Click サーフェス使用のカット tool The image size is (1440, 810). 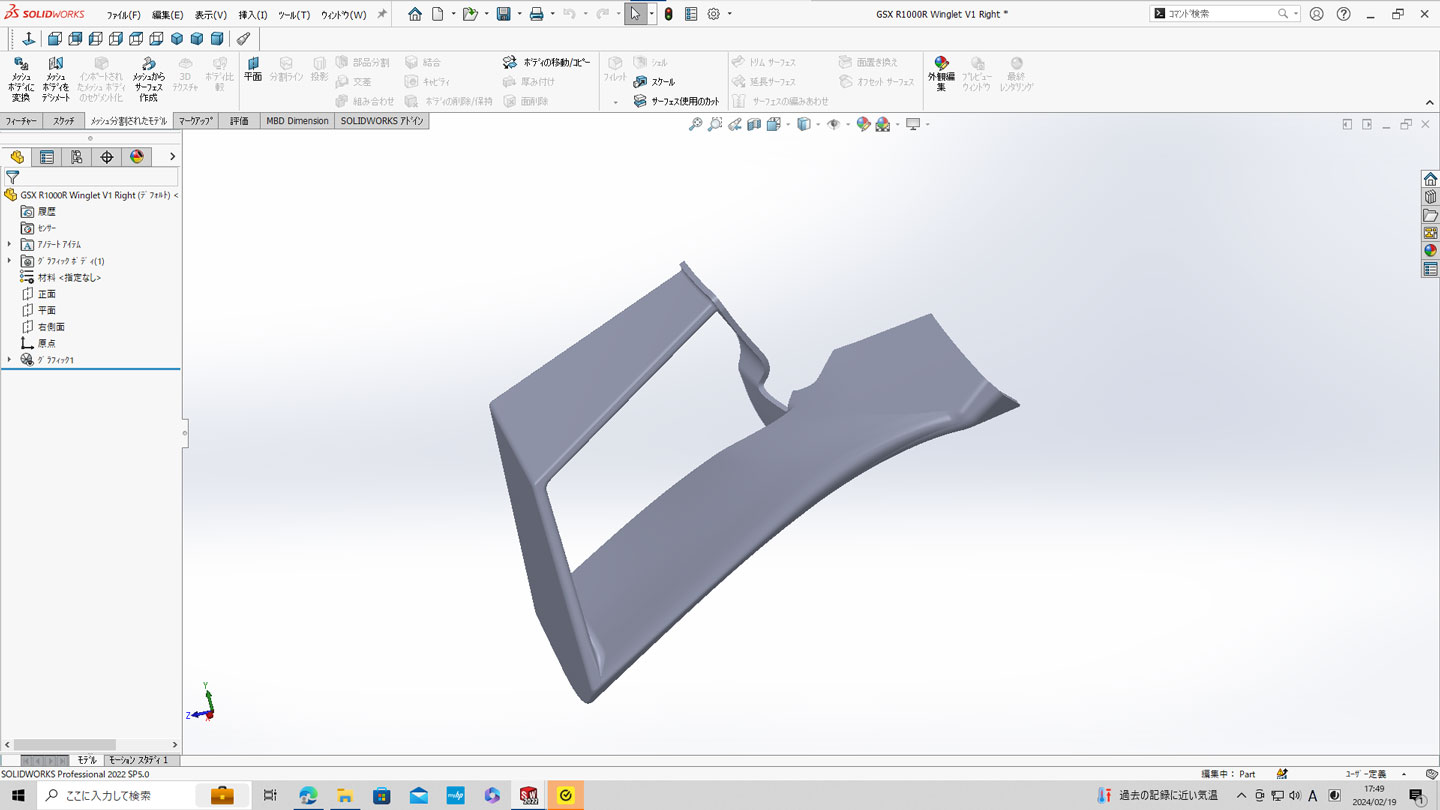click(x=676, y=101)
